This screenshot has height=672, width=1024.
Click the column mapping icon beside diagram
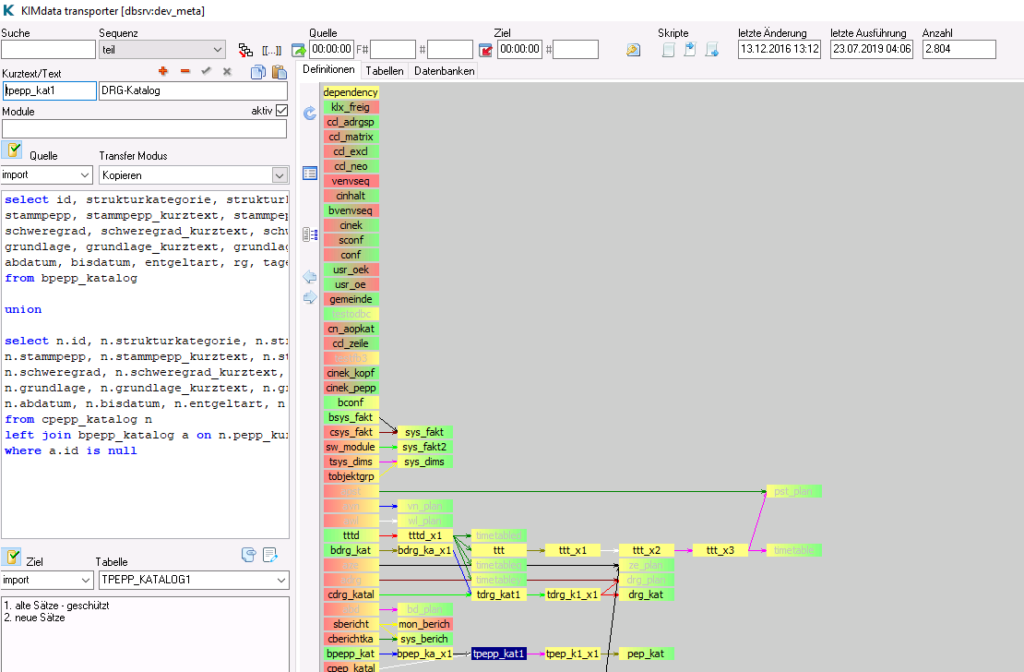[x=310, y=234]
